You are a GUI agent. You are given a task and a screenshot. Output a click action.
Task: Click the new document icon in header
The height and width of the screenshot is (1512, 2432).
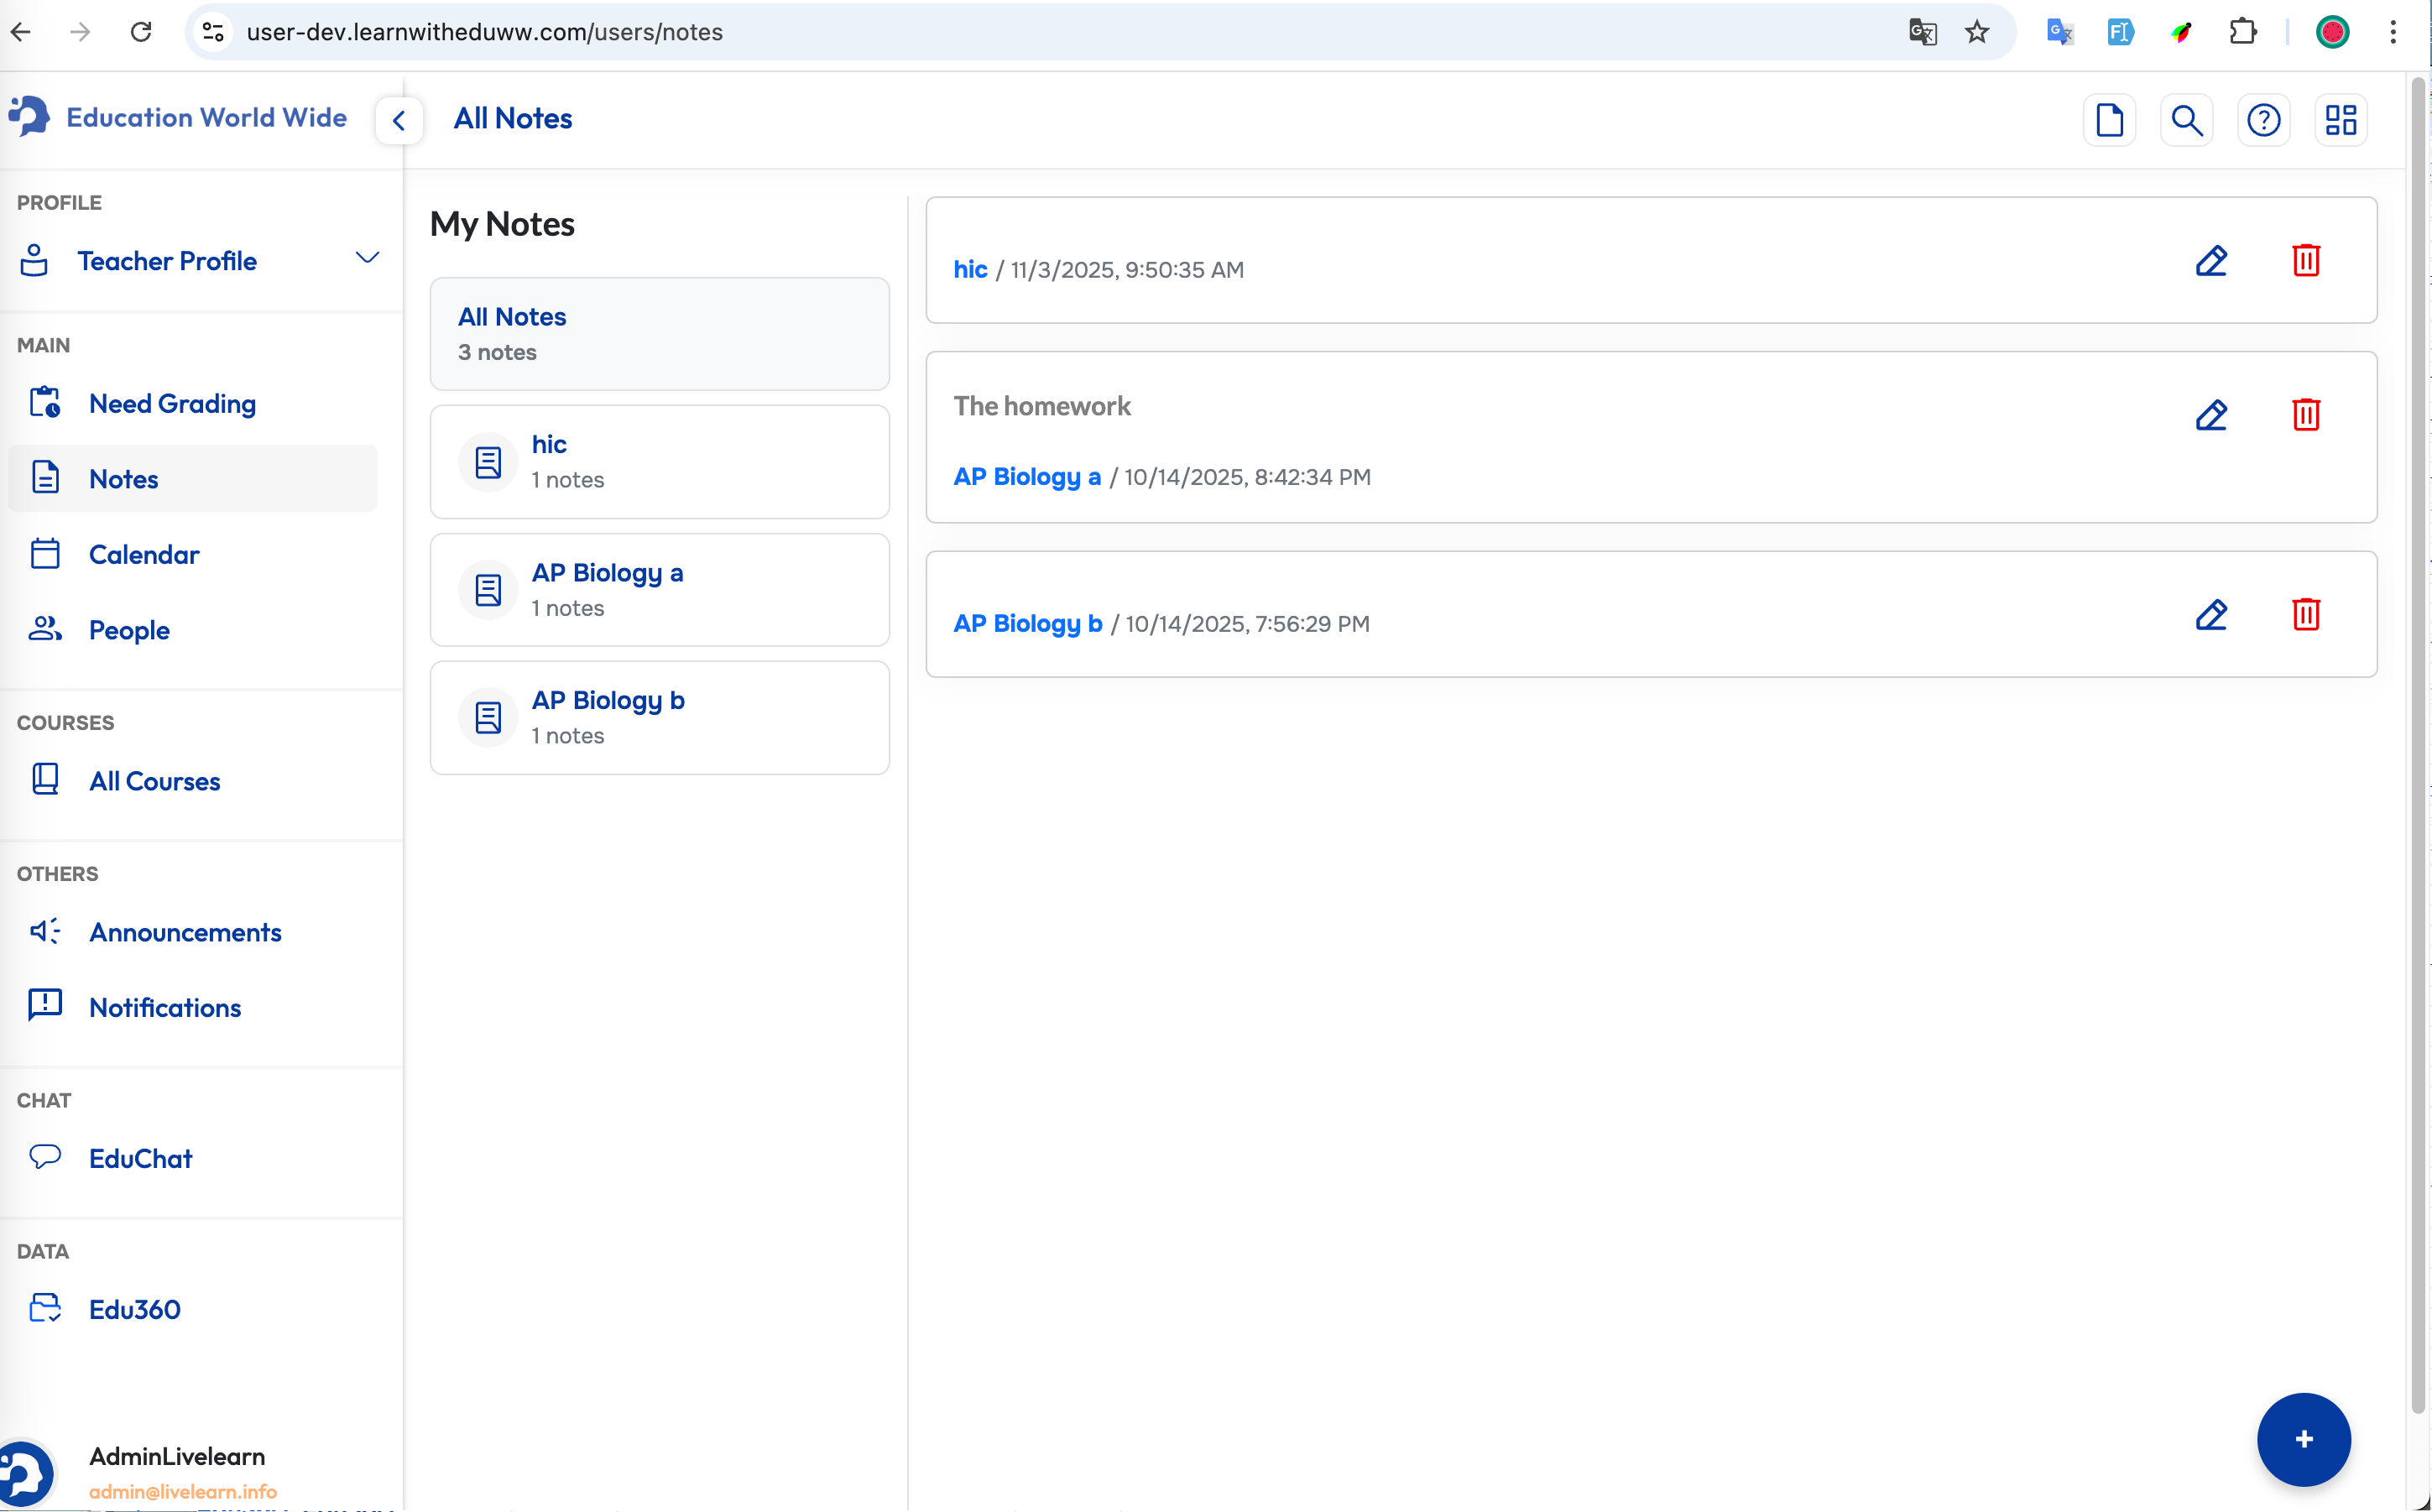pos(2109,121)
